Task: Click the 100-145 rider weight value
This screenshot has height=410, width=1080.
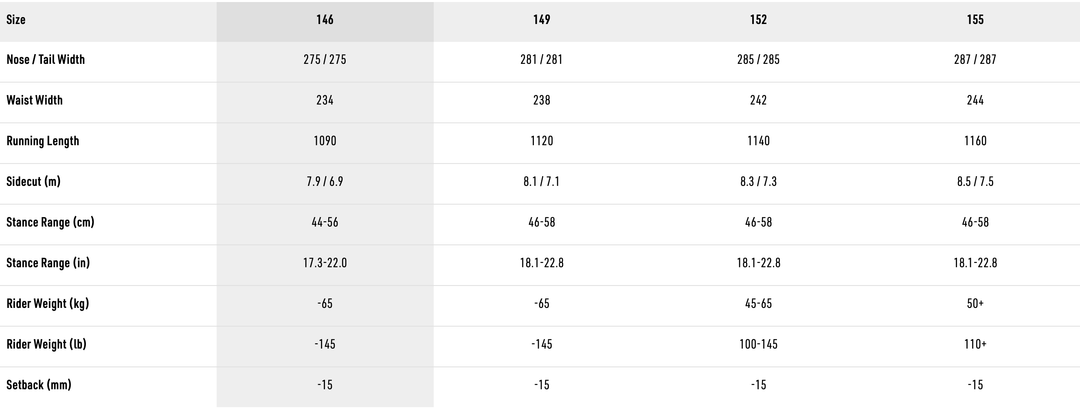Action: click(758, 345)
